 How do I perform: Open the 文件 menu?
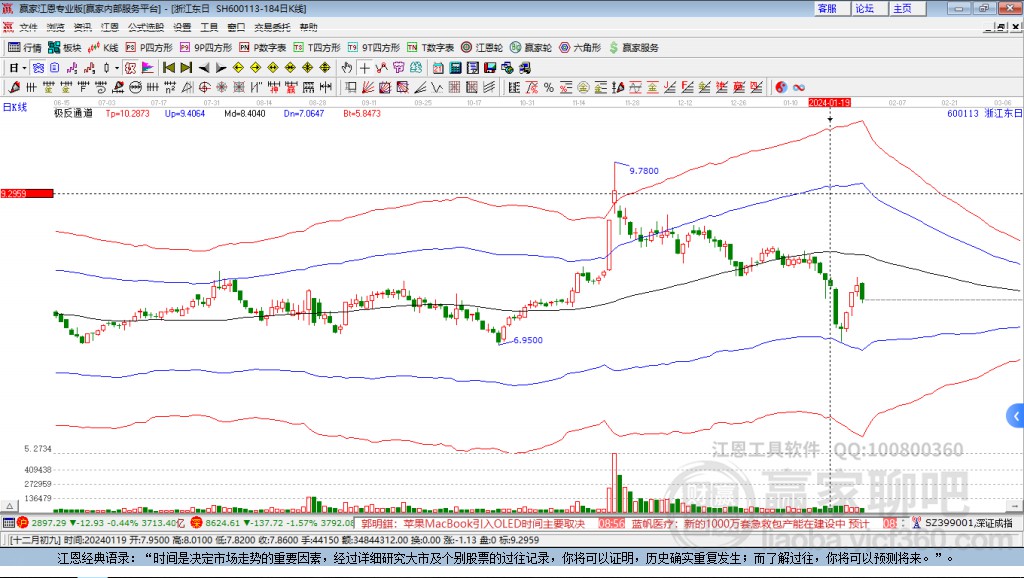[28, 27]
